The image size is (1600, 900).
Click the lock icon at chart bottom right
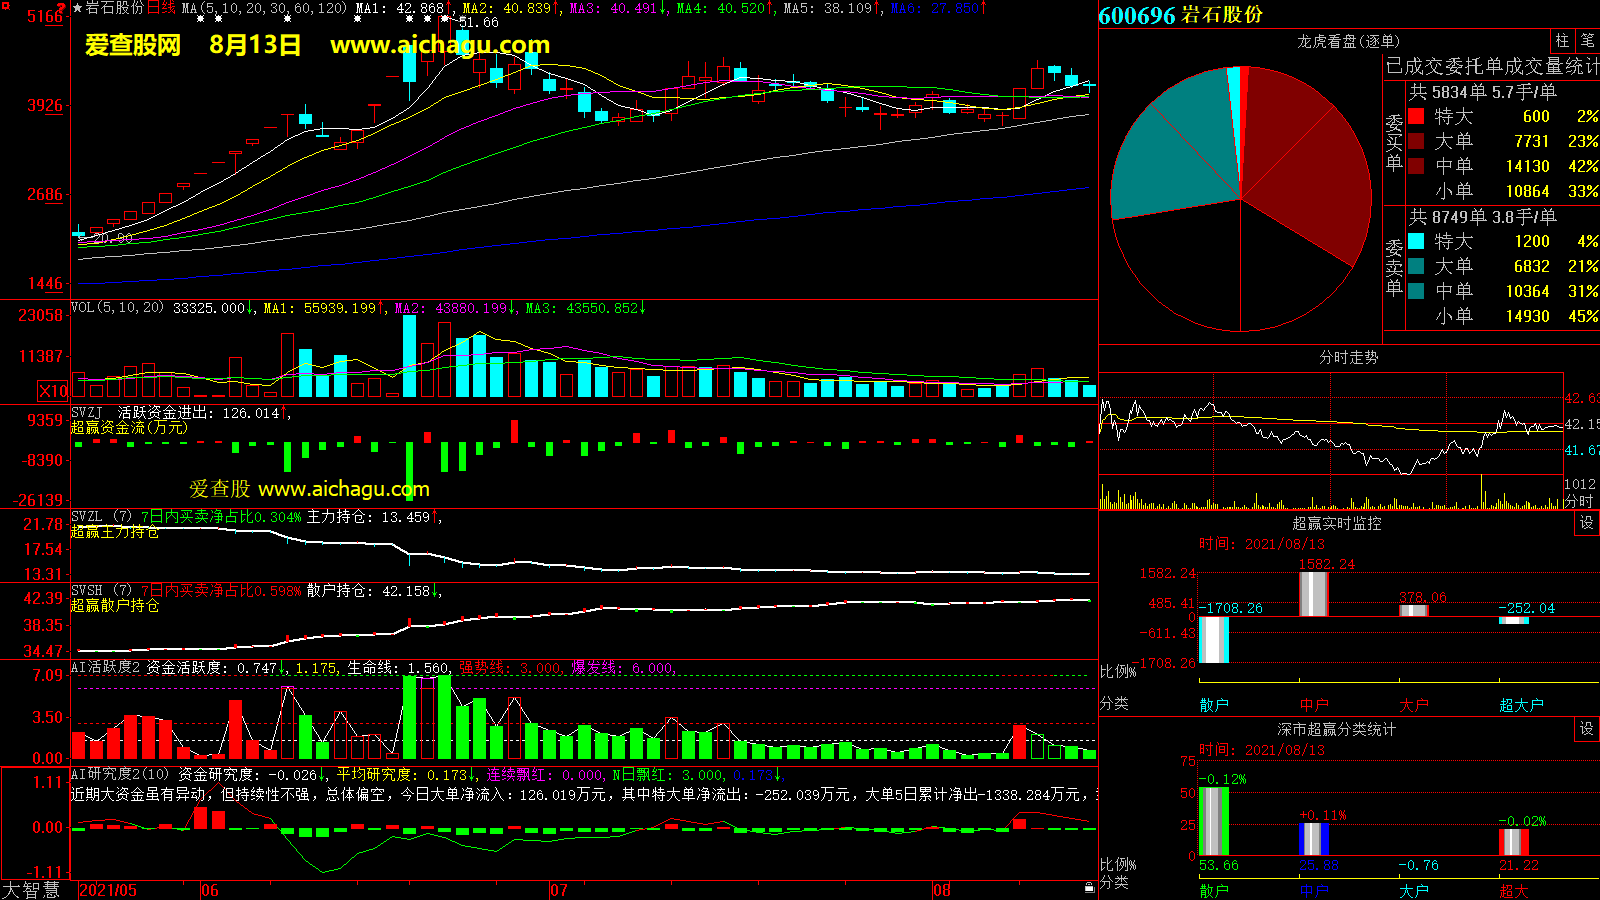point(1089,887)
